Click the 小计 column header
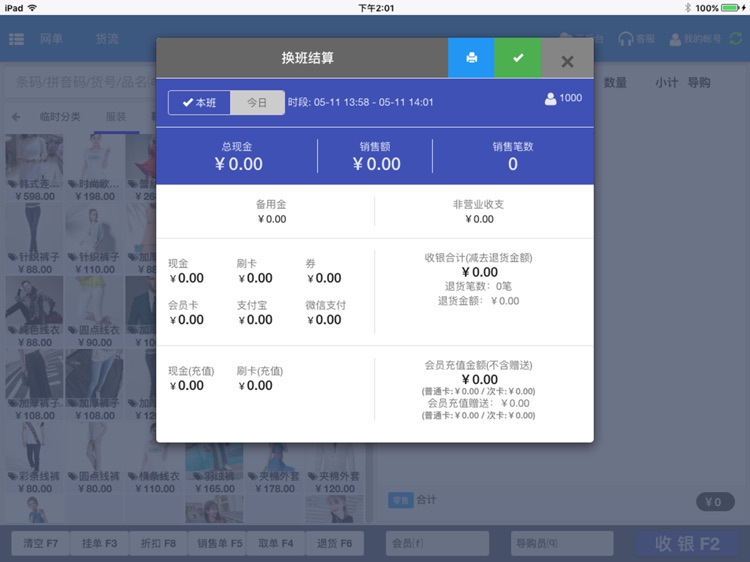 tap(666, 82)
